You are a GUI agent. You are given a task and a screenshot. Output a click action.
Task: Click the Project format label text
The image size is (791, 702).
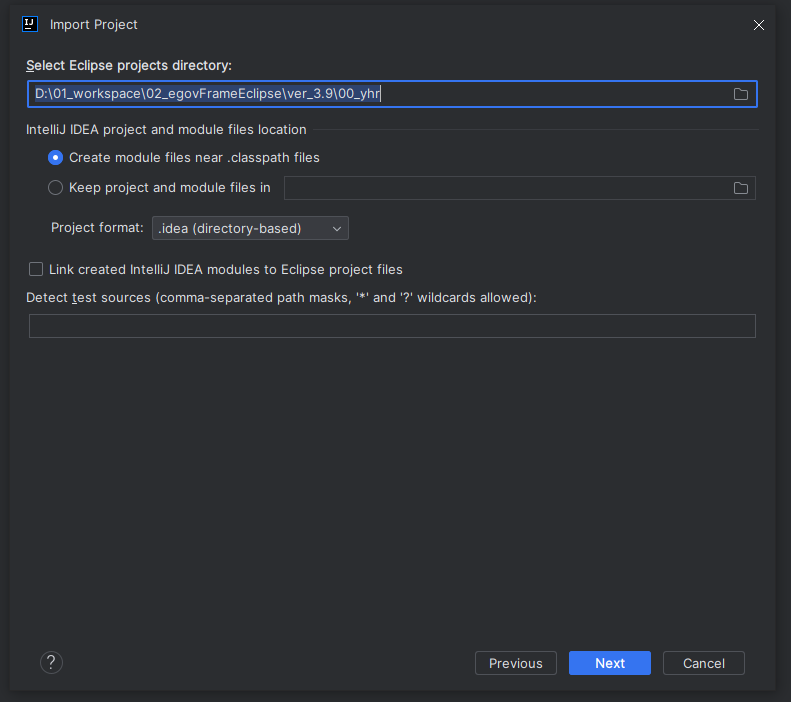[x=97, y=228]
